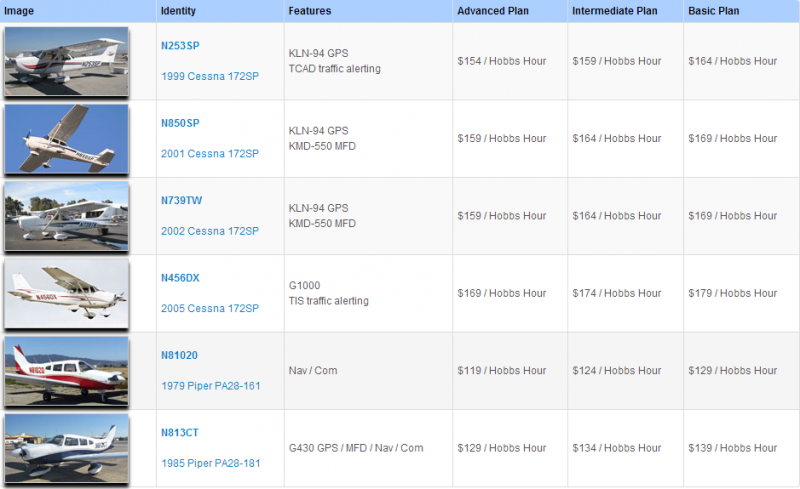Click N253SP's $164 Basic Plan price
The image size is (800, 489).
(x=732, y=61)
